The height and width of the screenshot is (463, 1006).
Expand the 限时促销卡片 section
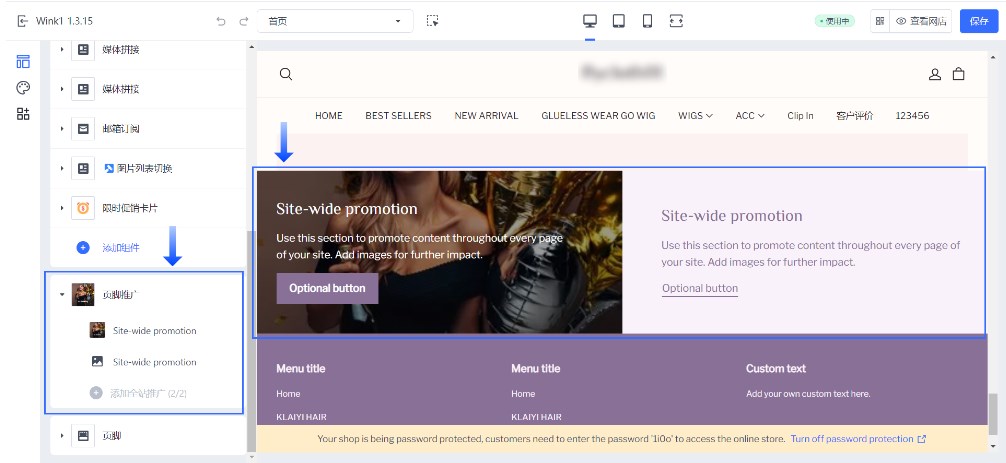pos(61,208)
